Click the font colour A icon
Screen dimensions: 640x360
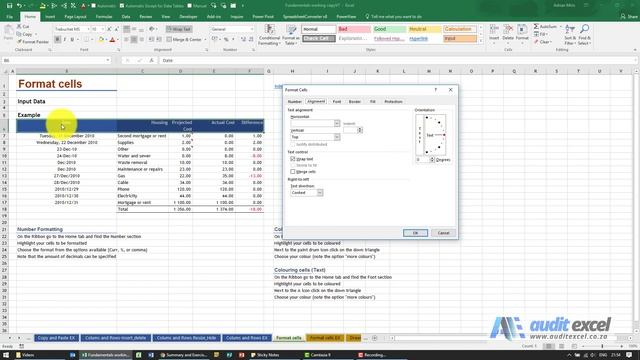(113, 40)
